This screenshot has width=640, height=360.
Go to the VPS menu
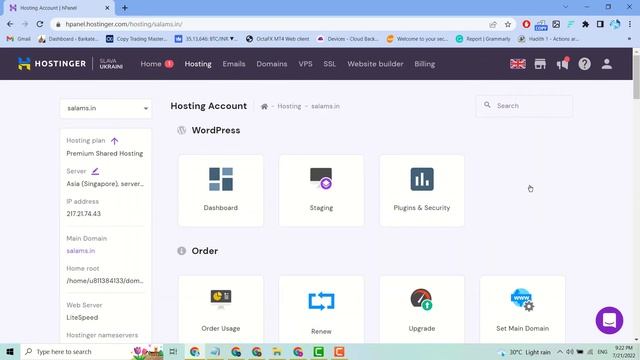click(x=305, y=64)
